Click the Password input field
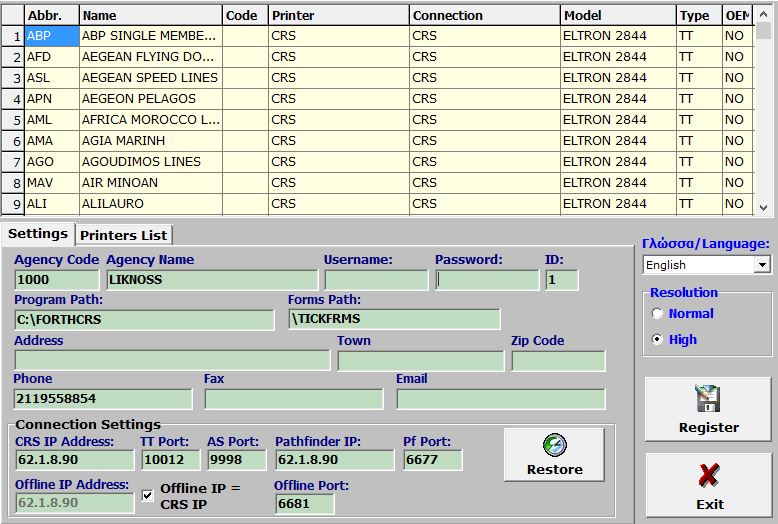778x524 pixels. point(486,280)
